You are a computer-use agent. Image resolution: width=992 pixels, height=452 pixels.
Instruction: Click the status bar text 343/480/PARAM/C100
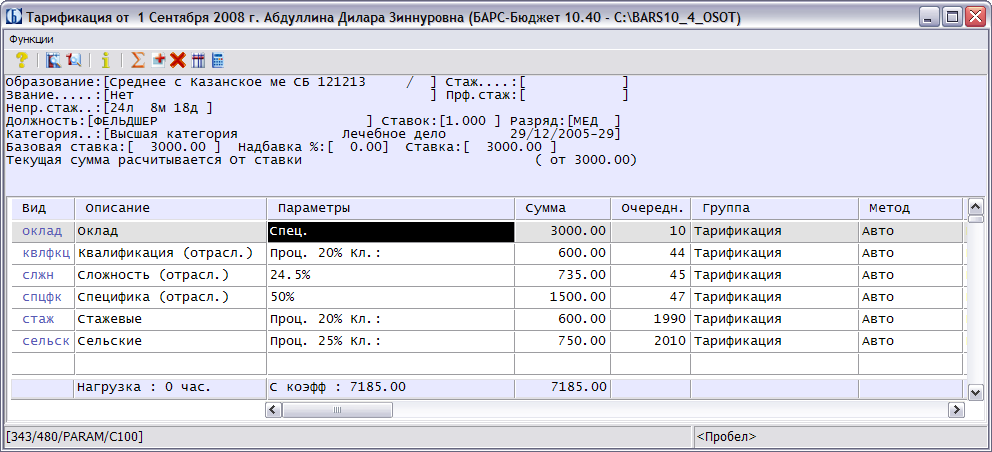(75, 436)
